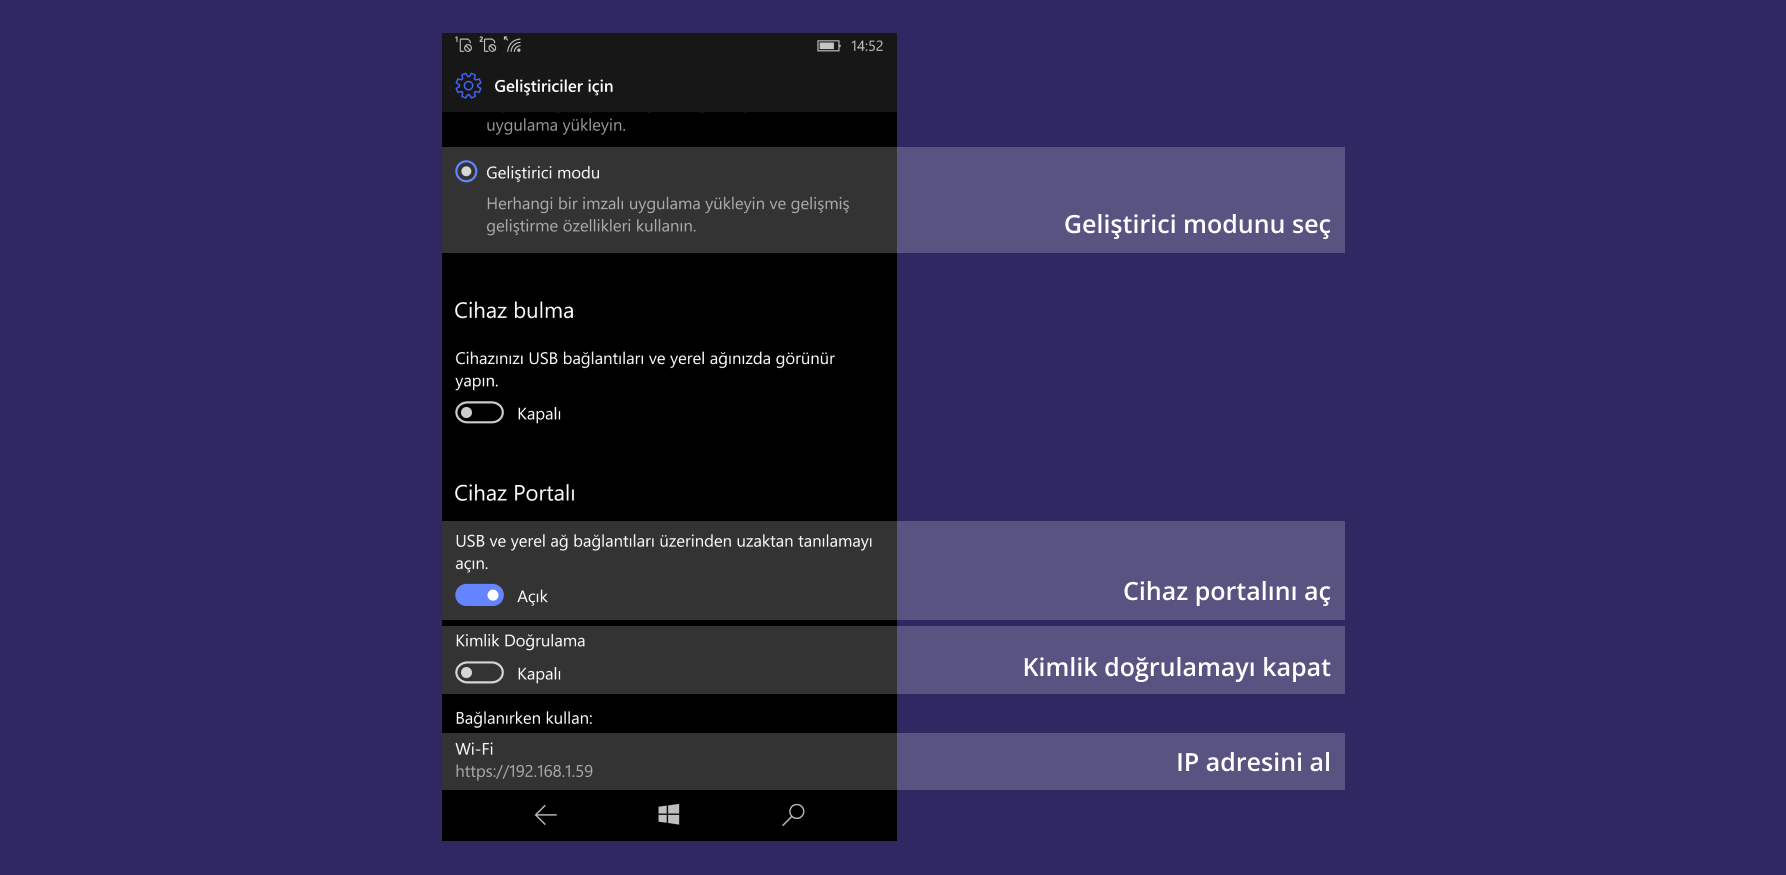Tap the back arrow navigation button
Screen dimensions: 1786x875
[x=546, y=815]
